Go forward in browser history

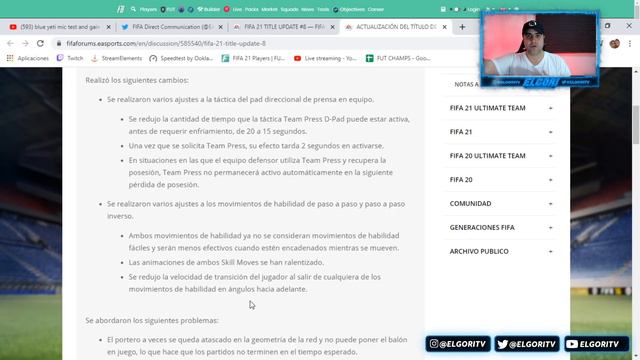coord(25,43)
